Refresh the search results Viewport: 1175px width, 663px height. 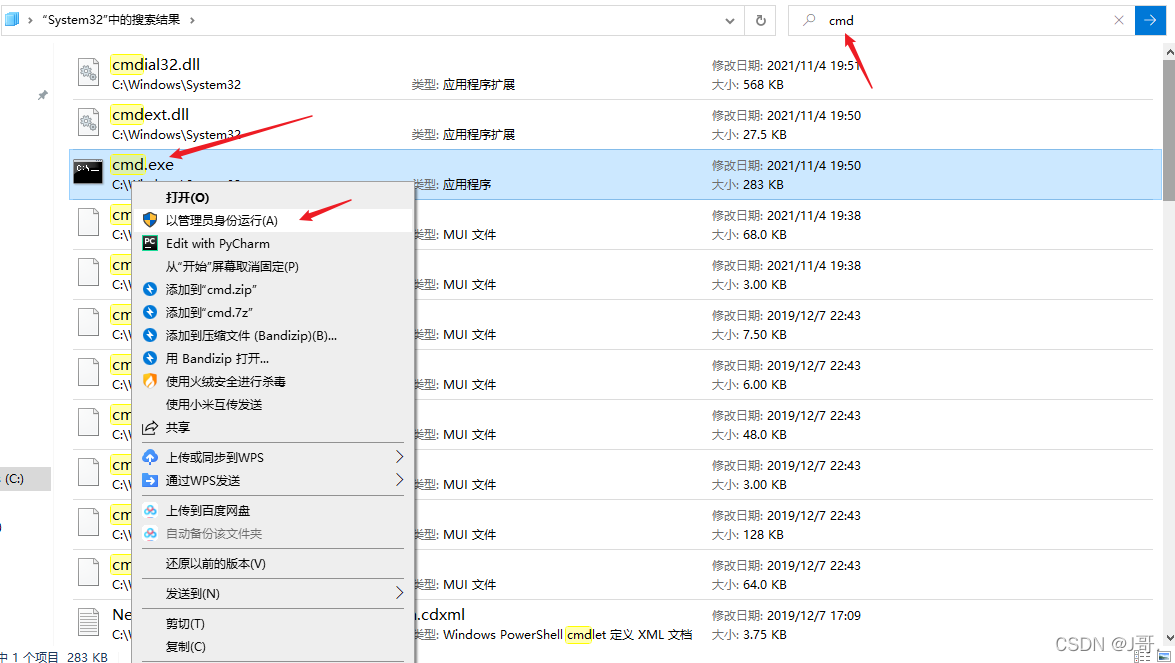761,21
